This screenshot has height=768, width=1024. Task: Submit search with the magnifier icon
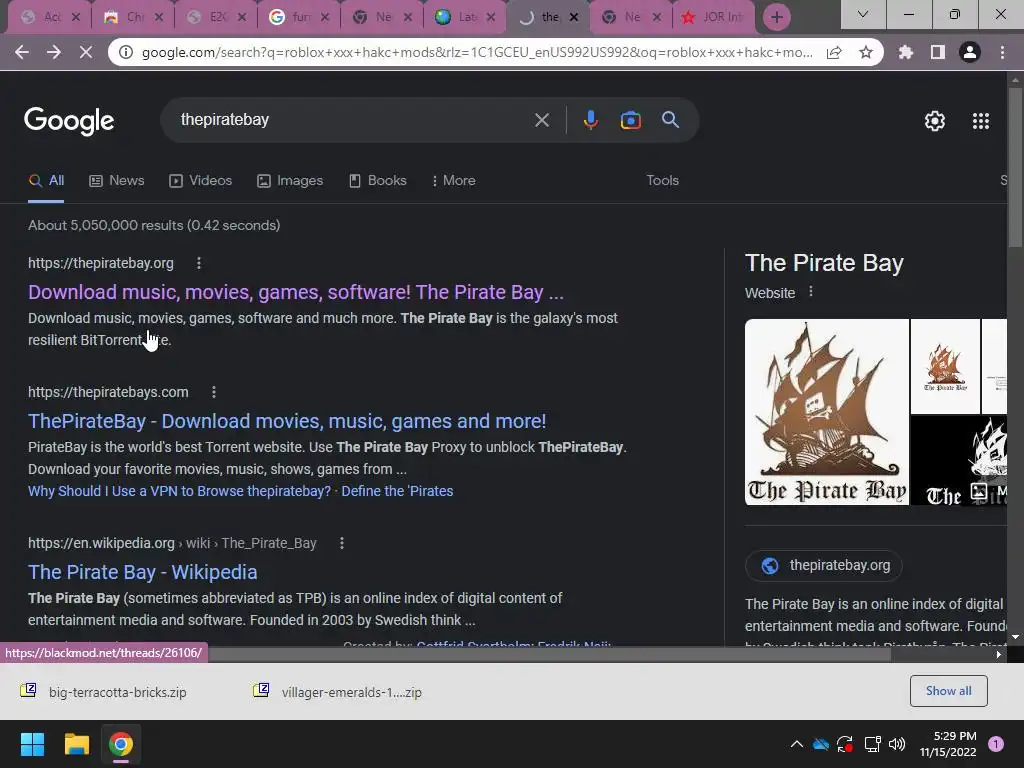click(x=670, y=120)
